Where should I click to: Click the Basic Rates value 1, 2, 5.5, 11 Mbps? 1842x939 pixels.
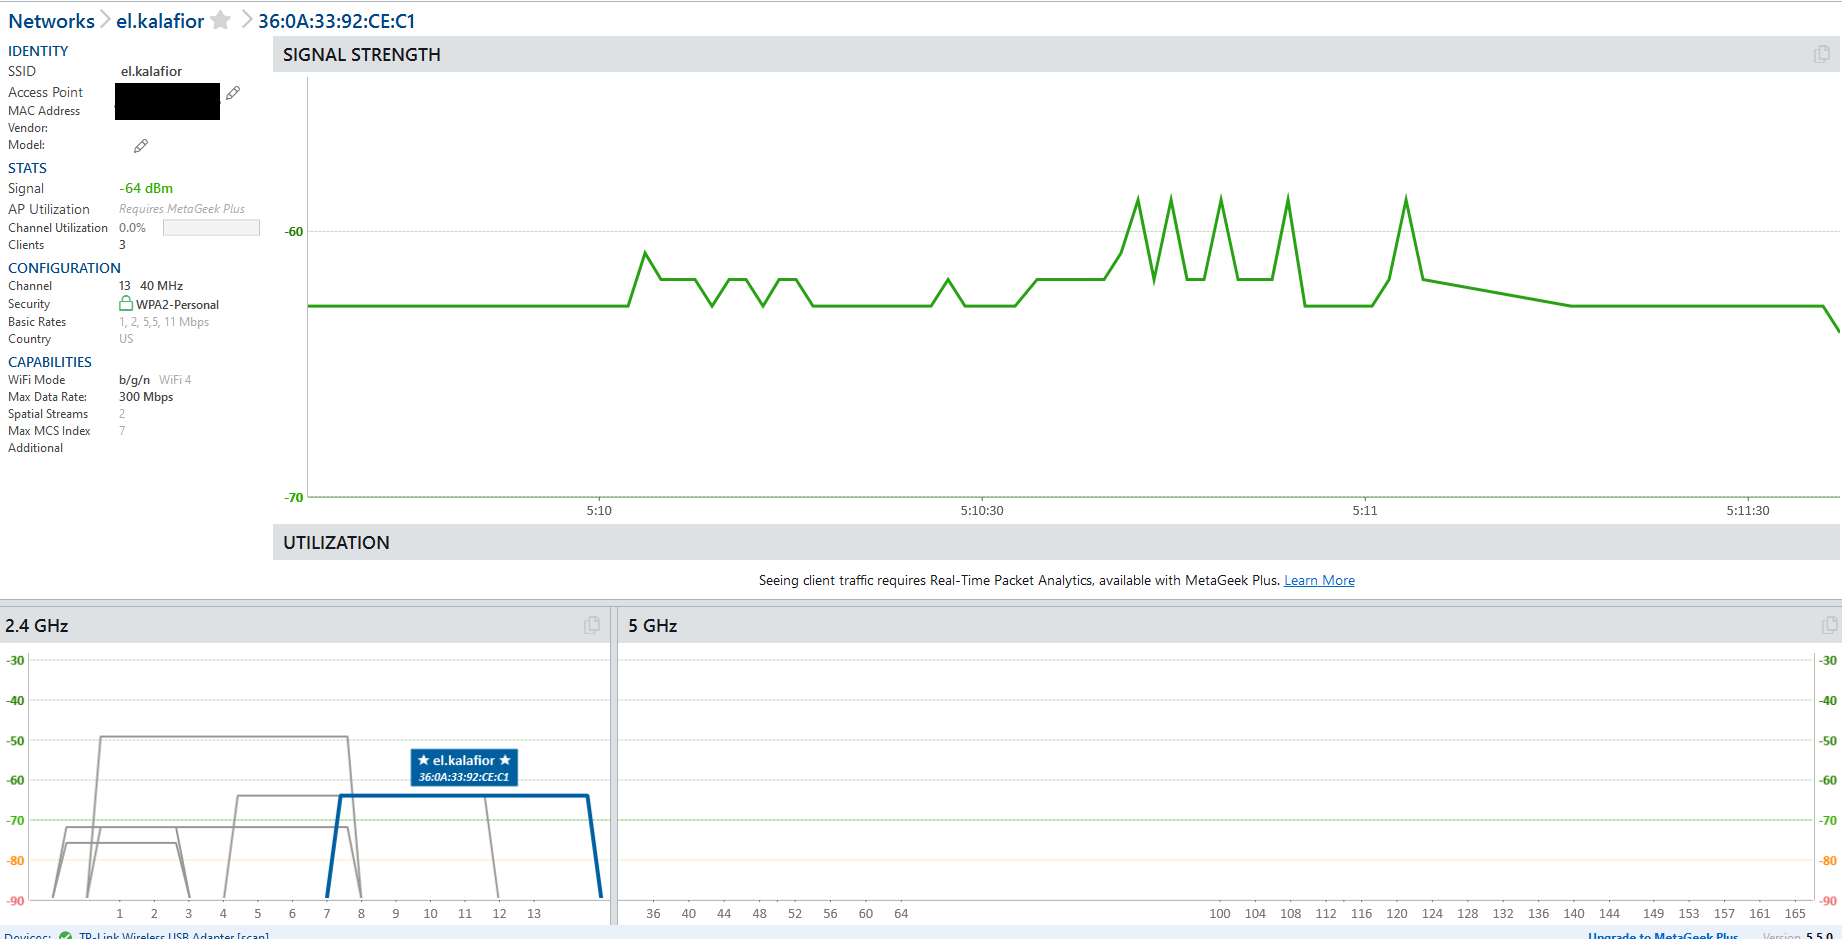click(164, 322)
